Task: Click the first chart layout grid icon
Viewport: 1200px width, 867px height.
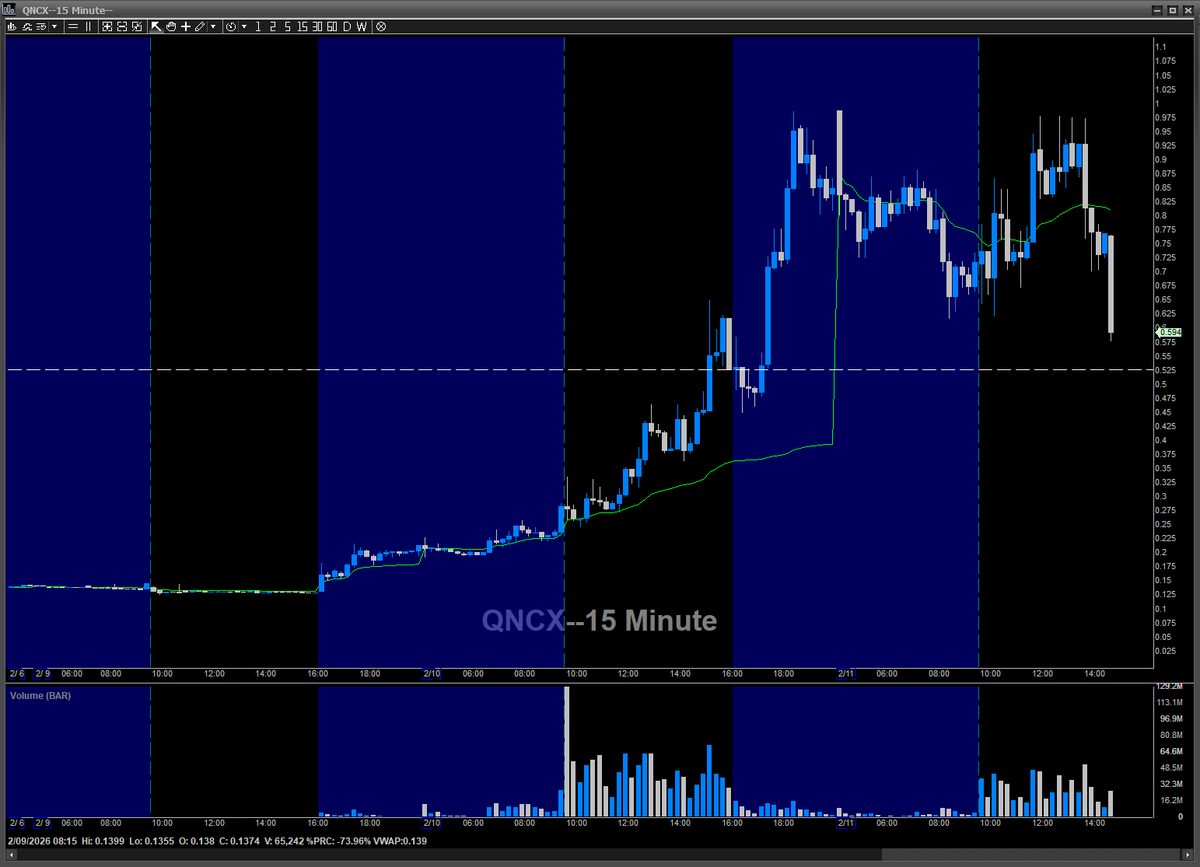Action: coord(107,27)
